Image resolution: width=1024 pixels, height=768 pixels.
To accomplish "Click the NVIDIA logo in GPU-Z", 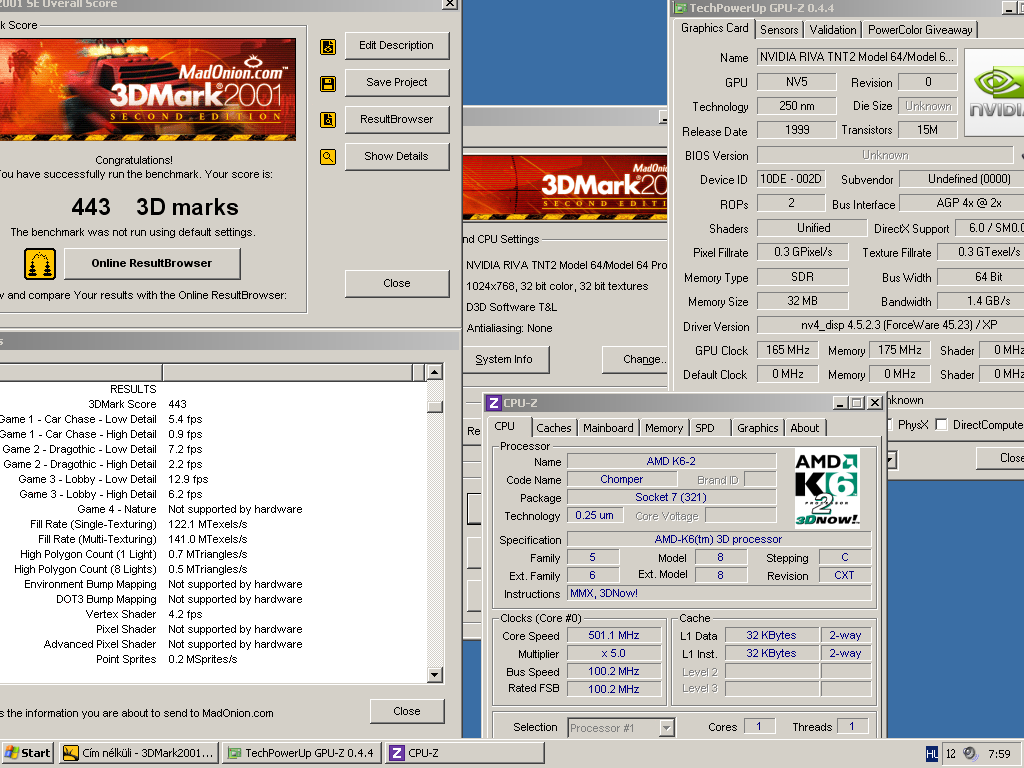I will (995, 92).
